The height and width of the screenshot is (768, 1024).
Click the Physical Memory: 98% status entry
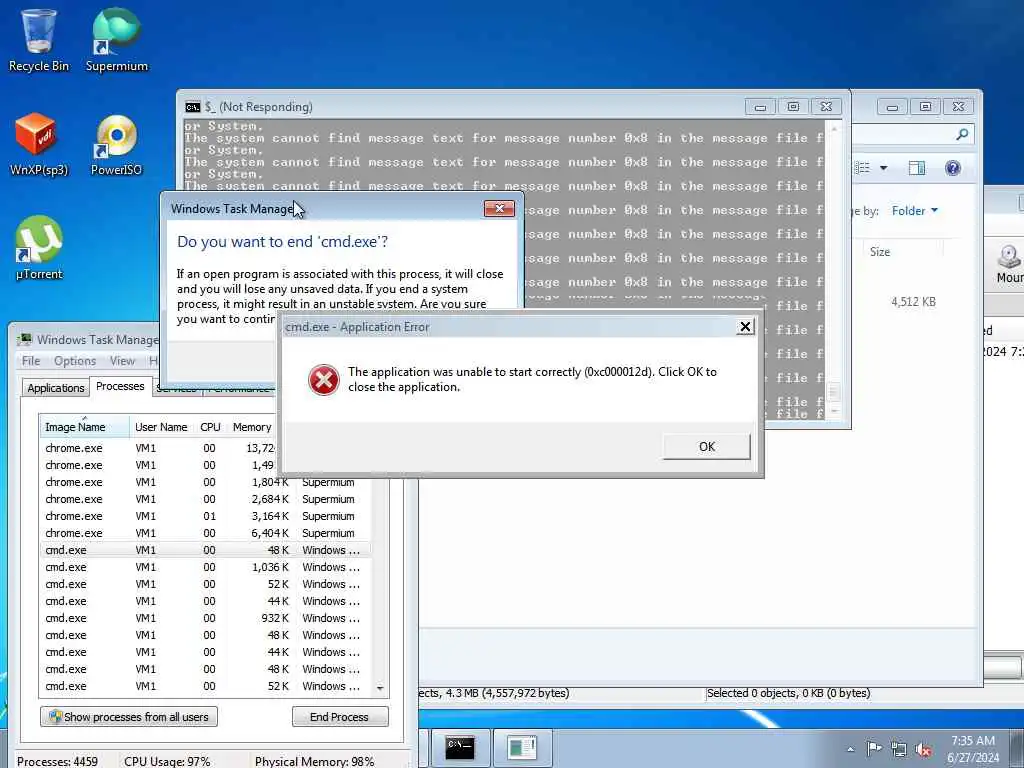click(315, 761)
